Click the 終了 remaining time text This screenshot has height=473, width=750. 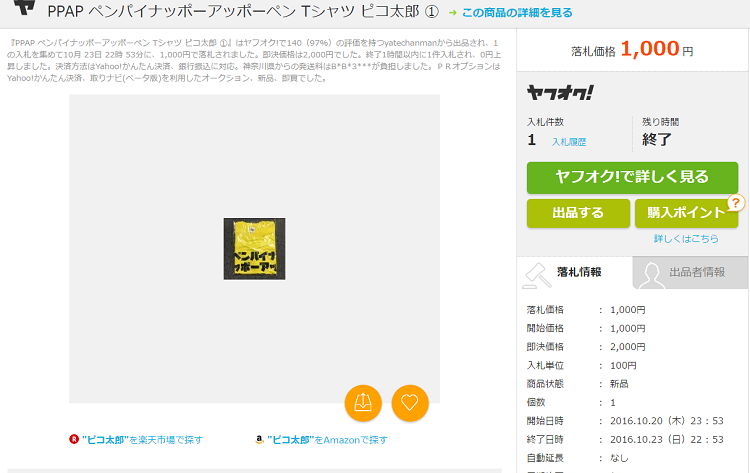click(x=657, y=140)
